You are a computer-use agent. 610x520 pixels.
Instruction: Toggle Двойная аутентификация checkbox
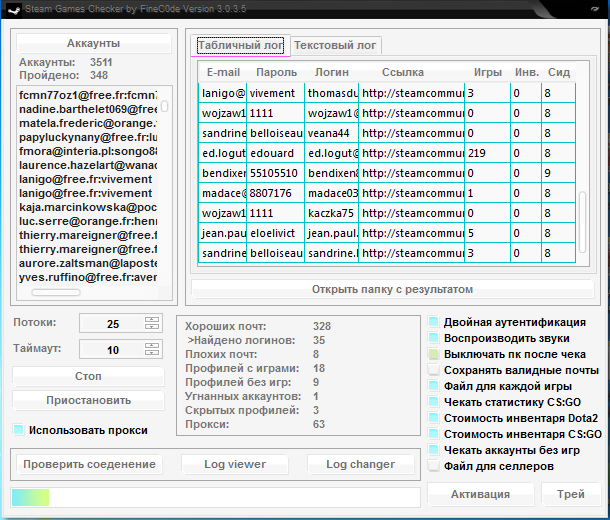click(x=433, y=322)
